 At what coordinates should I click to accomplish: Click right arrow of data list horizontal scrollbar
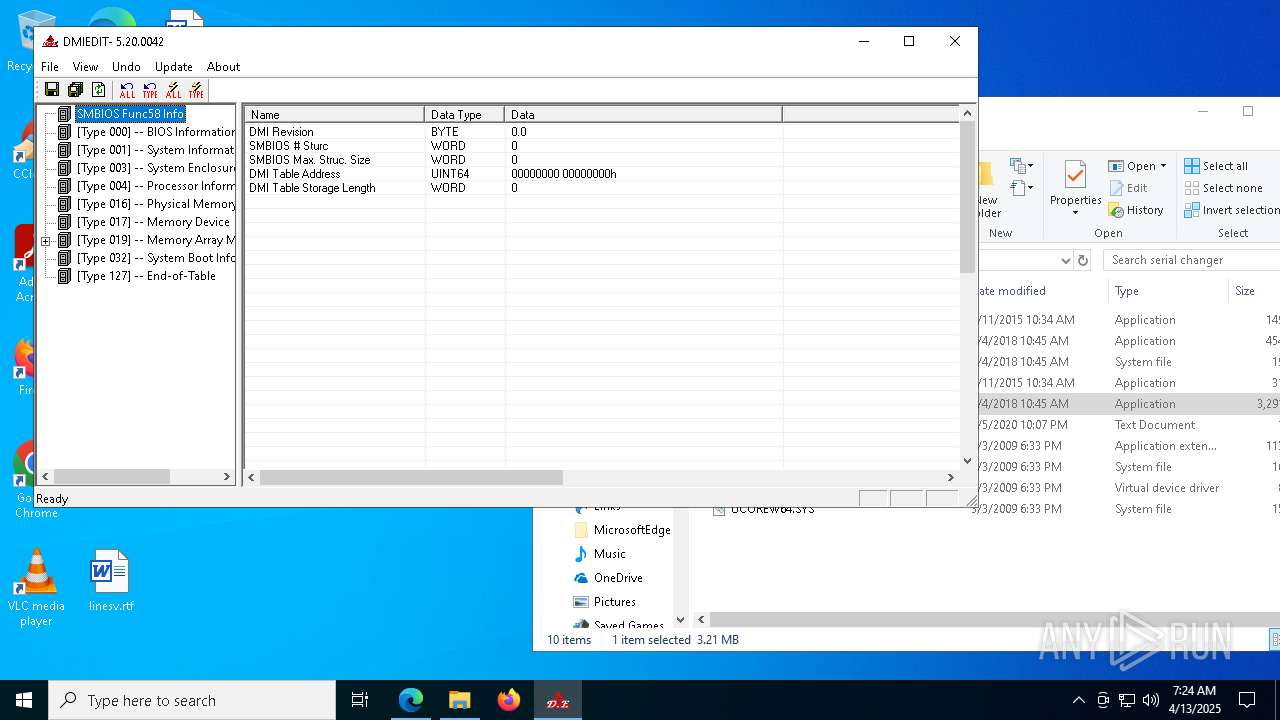951,478
